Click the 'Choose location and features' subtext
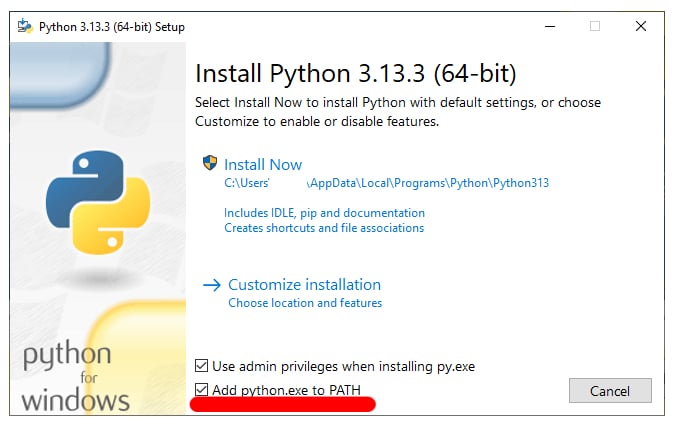This screenshot has height=425, width=676. [x=305, y=303]
